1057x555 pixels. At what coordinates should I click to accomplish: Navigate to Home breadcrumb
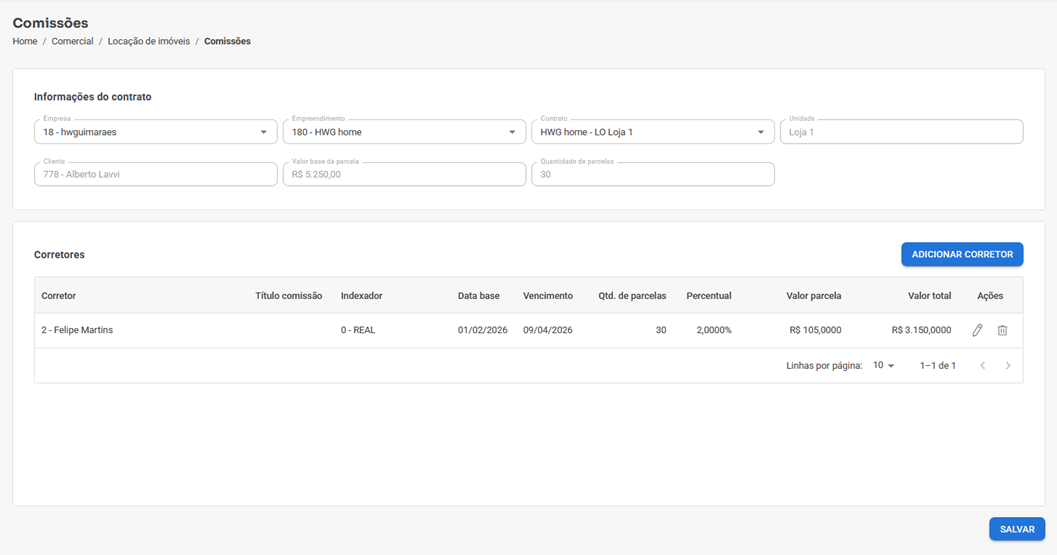(x=25, y=41)
